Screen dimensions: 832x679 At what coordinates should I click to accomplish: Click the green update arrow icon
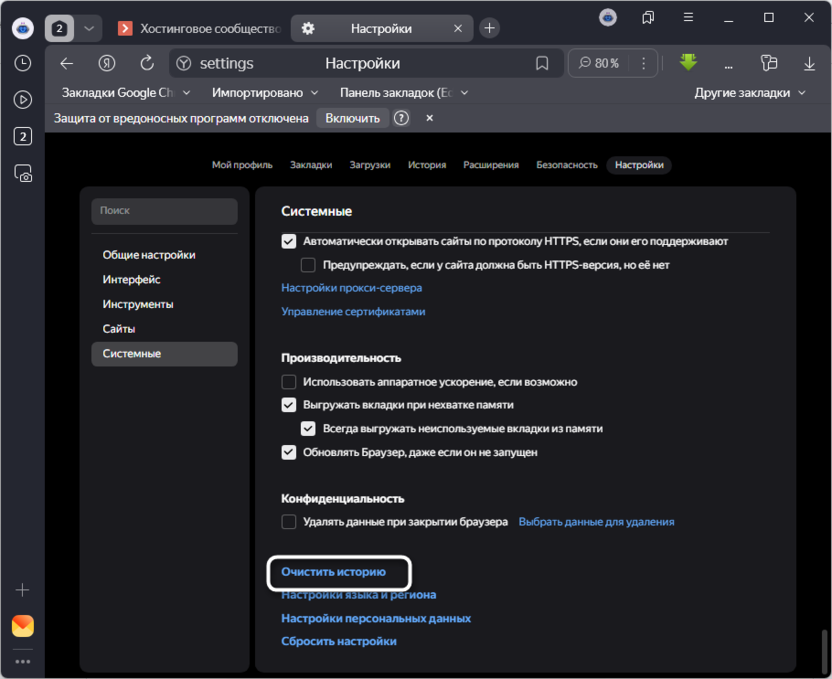click(688, 62)
